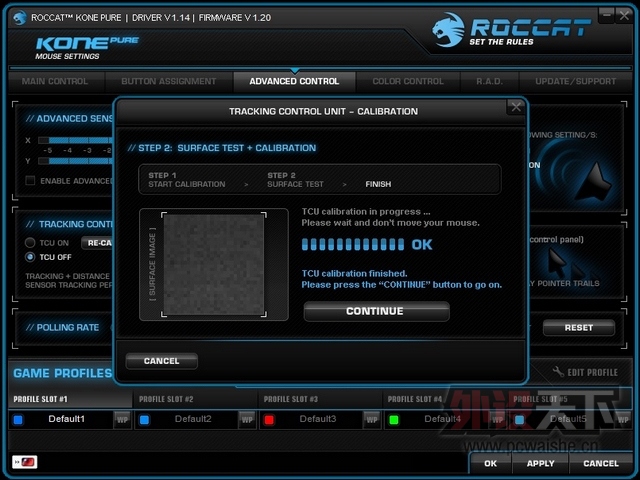Minimize the ROCCAT Kone Pure window
The height and width of the screenshot is (480, 640).
coord(606,16)
